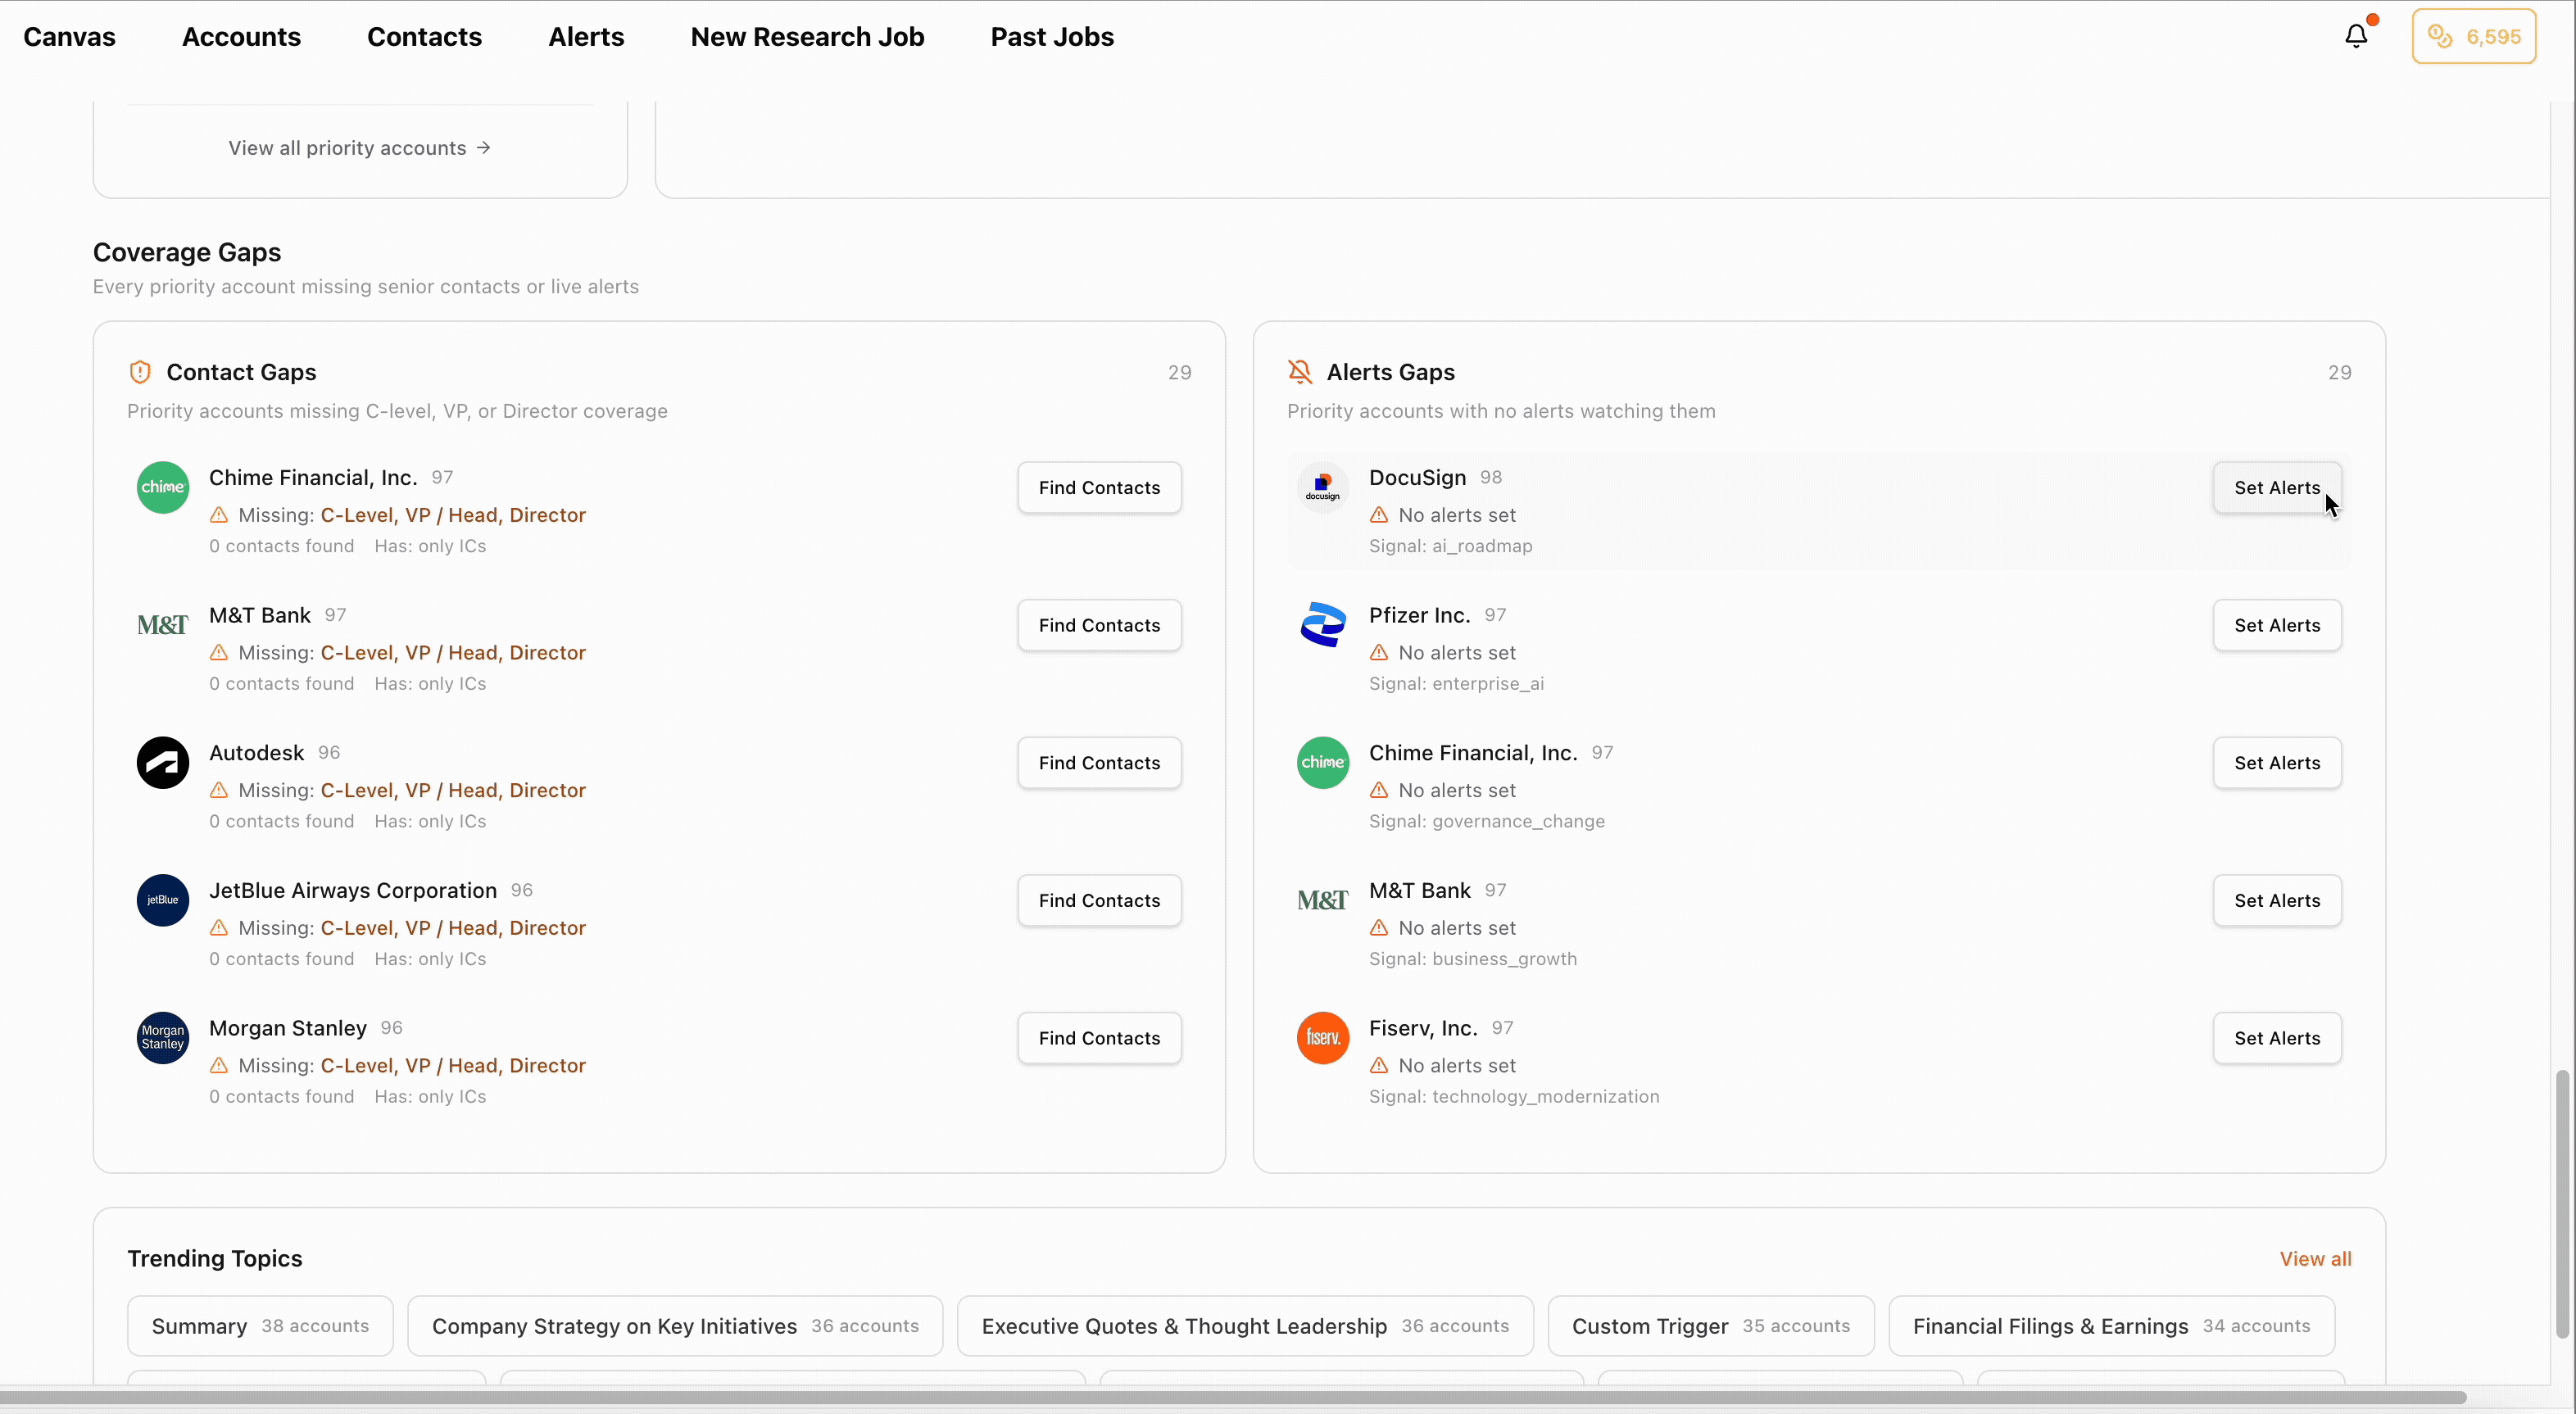The image size is (2576, 1414).
Task: Click warning triangle under JetBlue Airways Corporation
Action: tap(219, 928)
